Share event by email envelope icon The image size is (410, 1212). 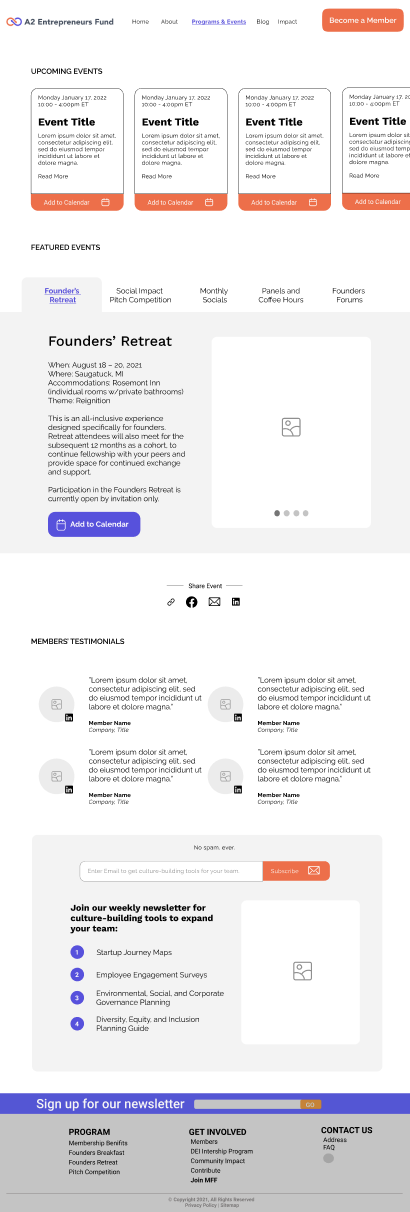coord(214,602)
